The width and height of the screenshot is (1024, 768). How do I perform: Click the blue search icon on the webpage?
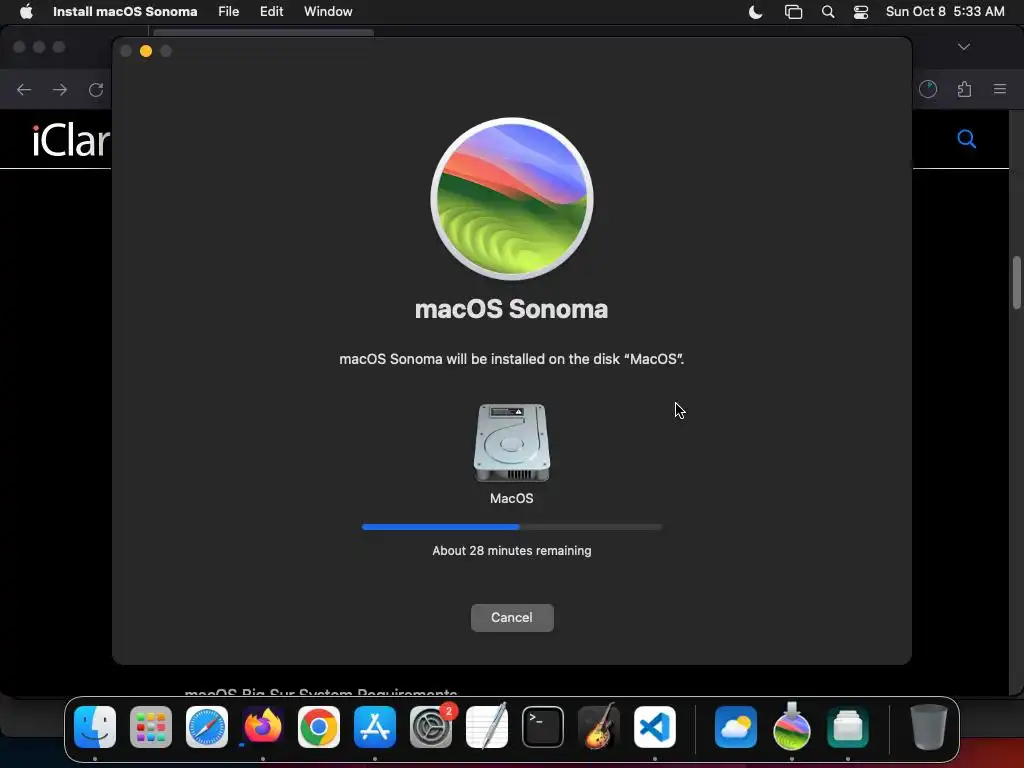coord(967,138)
